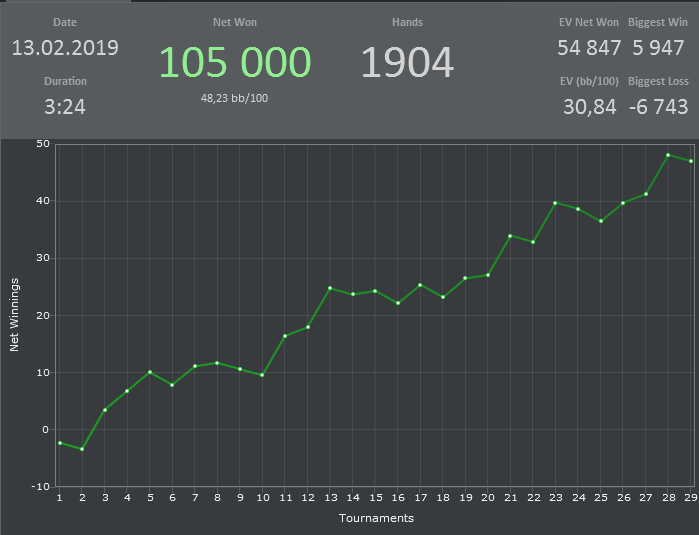Select the graph point at tournament 21
Viewport: 699px width, 535px height.
pyautogui.click(x=510, y=236)
